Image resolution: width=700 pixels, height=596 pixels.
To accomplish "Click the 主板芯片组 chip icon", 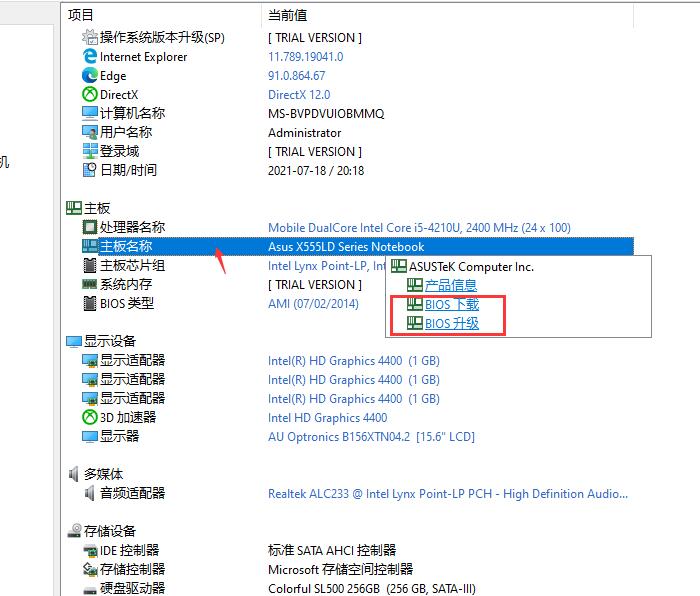I will (90, 265).
